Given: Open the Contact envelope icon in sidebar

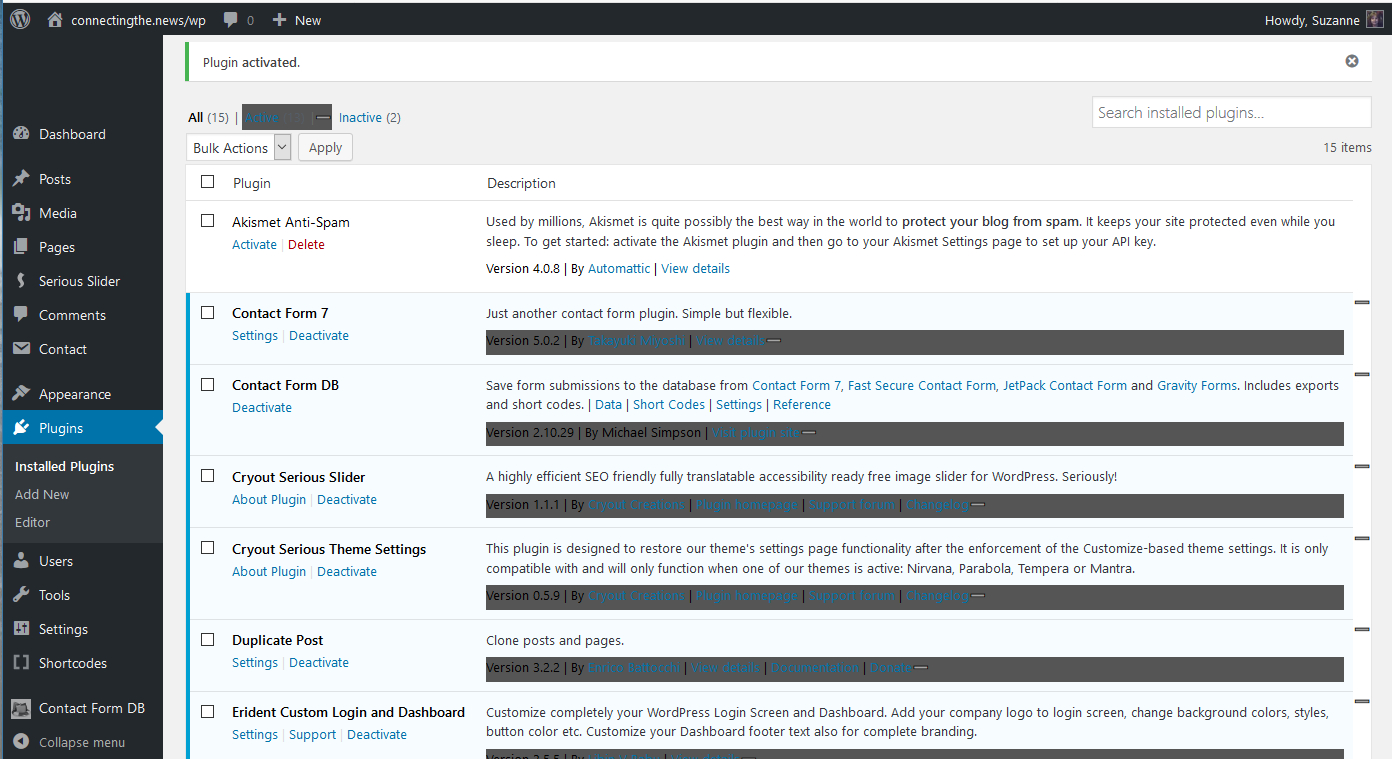Looking at the screenshot, I should pos(21,349).
